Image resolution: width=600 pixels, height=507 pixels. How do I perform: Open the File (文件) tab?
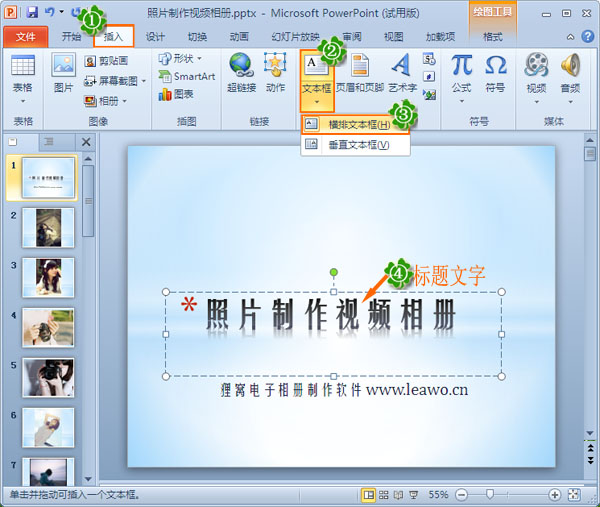pos(26,37)
